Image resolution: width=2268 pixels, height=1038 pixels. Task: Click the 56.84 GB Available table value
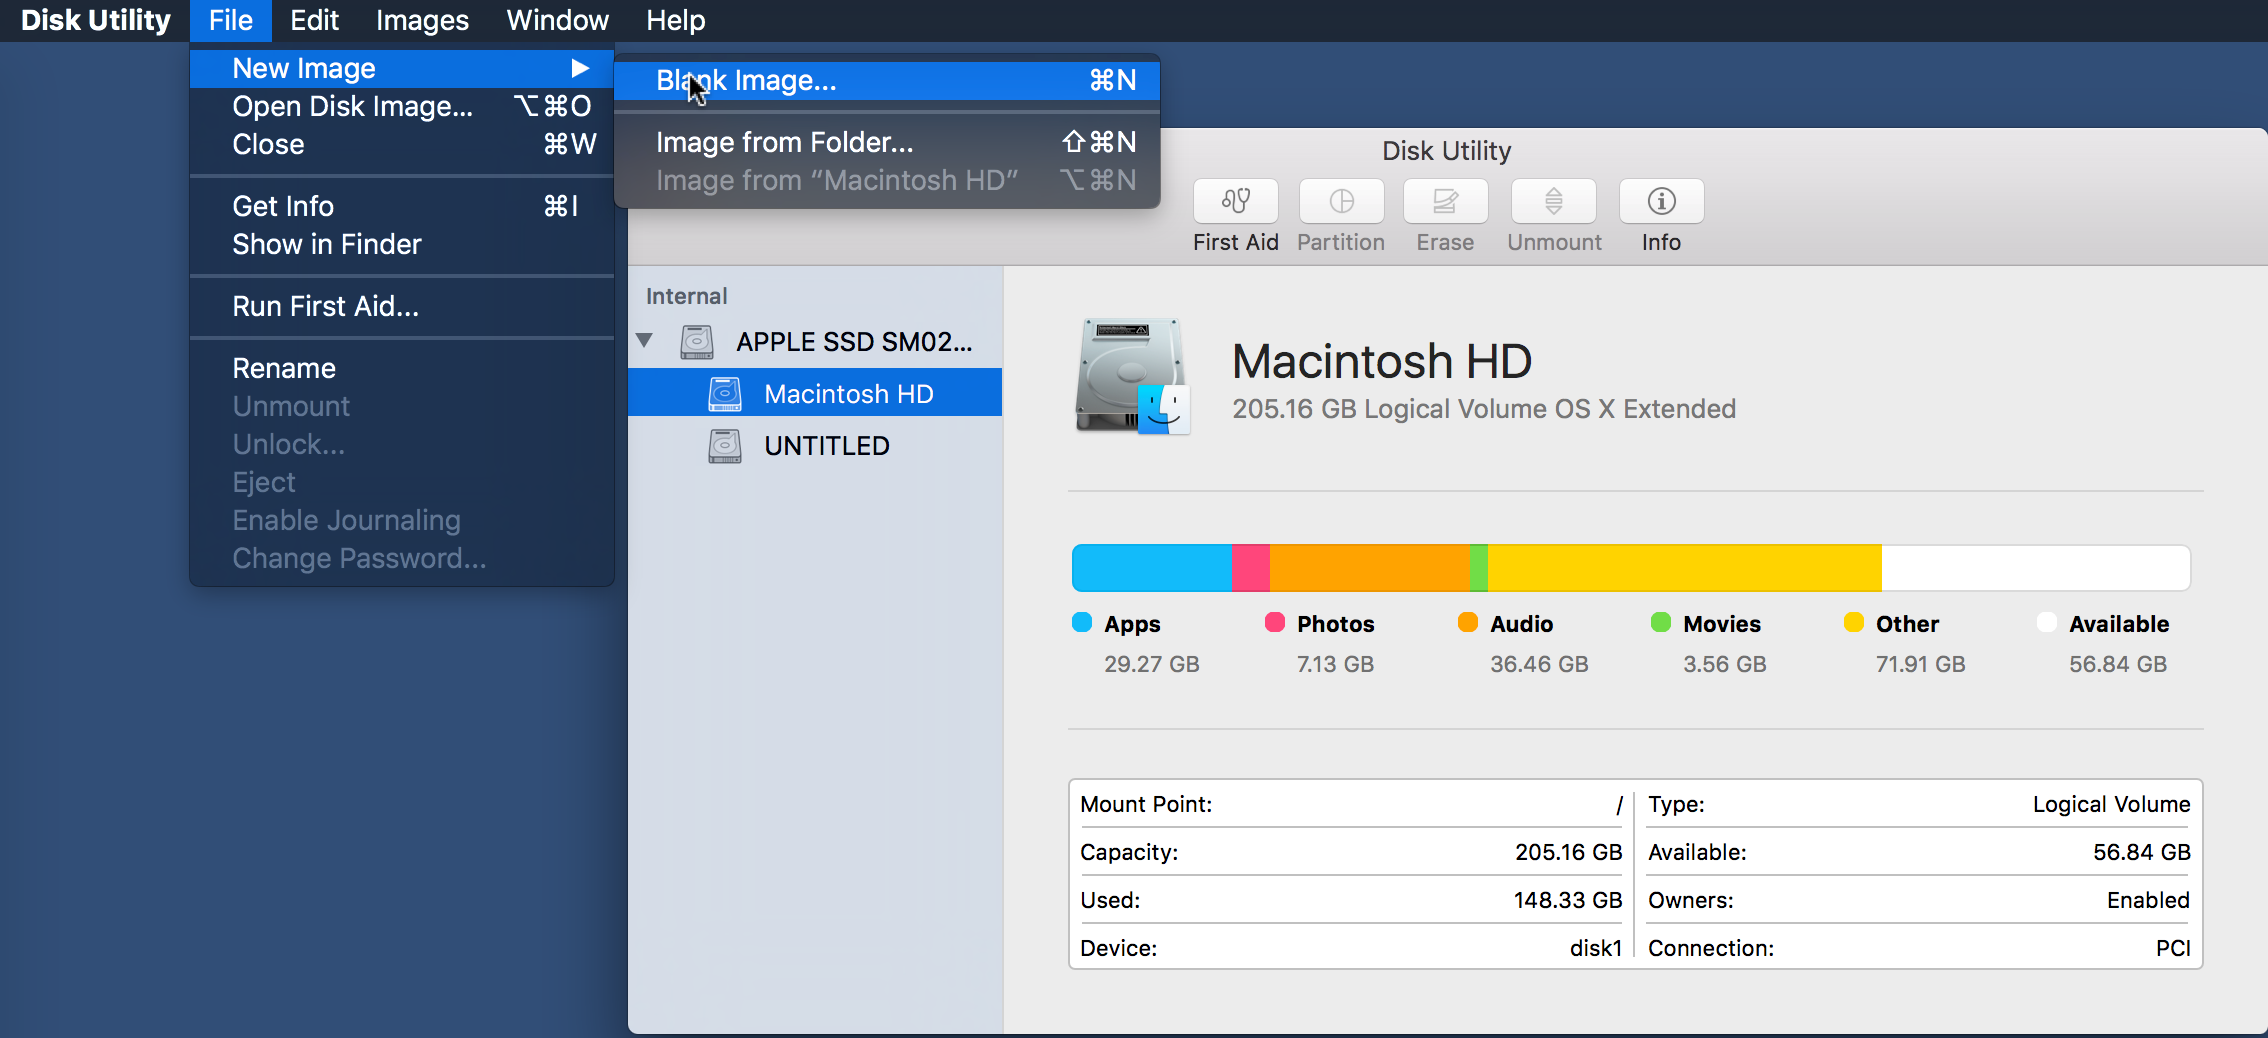click(2141, 852)
